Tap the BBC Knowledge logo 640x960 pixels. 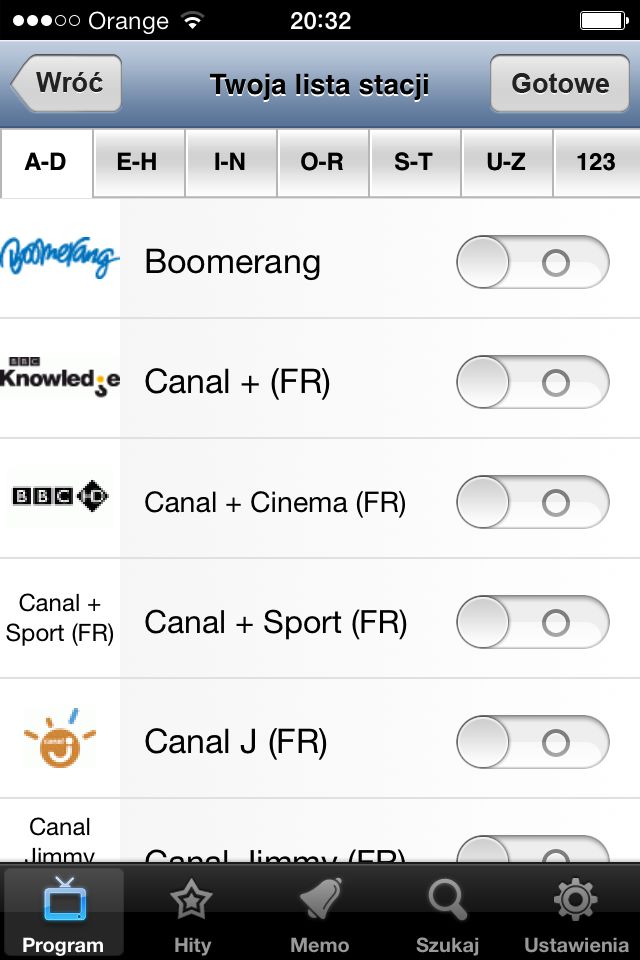click(x=59, y=377)
